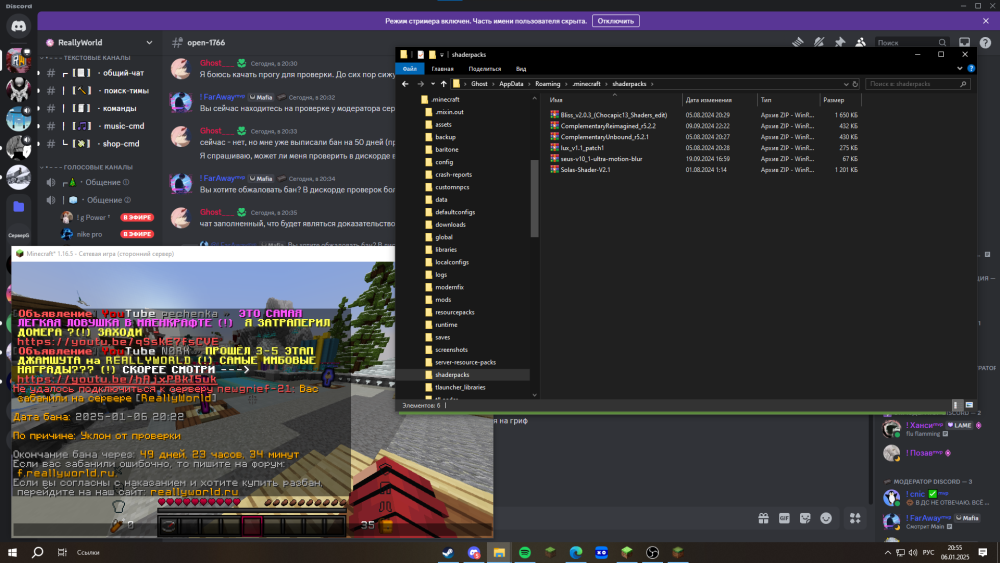This screenshot has height=563, width=1000.
Task: Select ComplementaryReimagined_r5.2.2 archive
Action: tap(608, 126)
